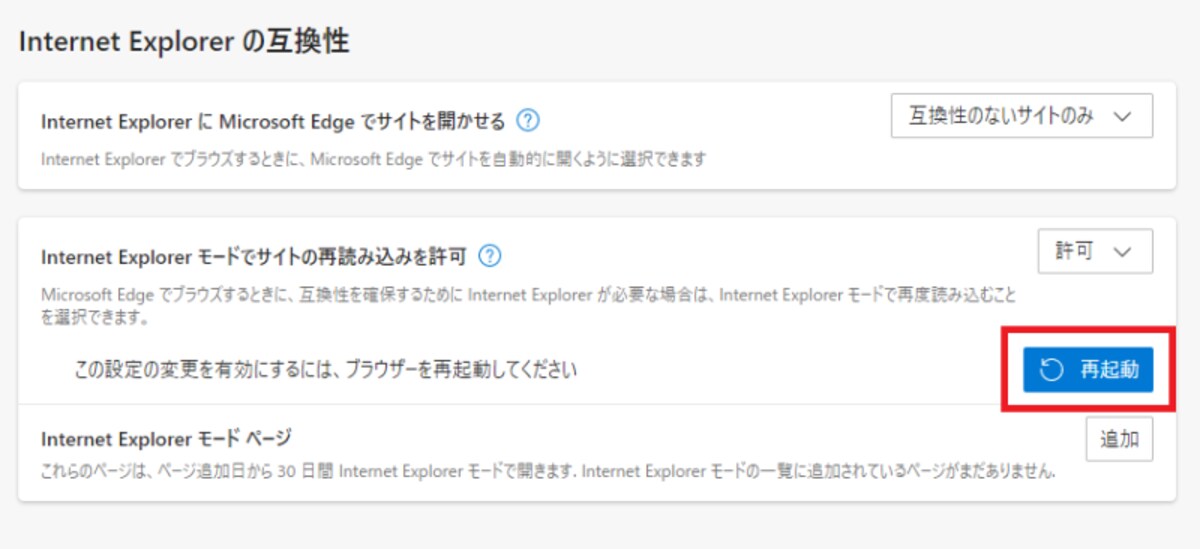Click the 許可 text inside the dropdown

(1074, 251)
